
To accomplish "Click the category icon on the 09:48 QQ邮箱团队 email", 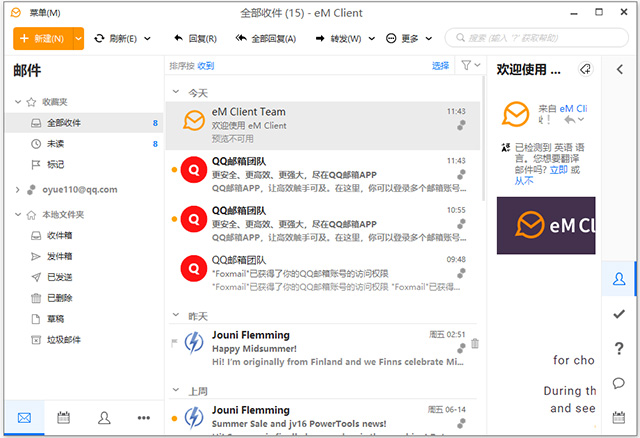I will tap(461, 273).
